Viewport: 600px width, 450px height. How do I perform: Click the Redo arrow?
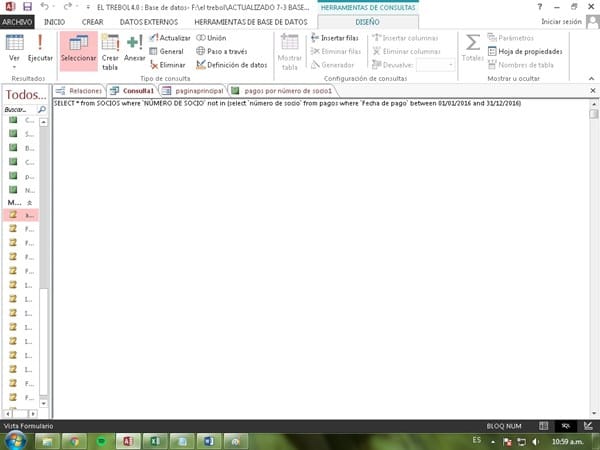[67, 7]
